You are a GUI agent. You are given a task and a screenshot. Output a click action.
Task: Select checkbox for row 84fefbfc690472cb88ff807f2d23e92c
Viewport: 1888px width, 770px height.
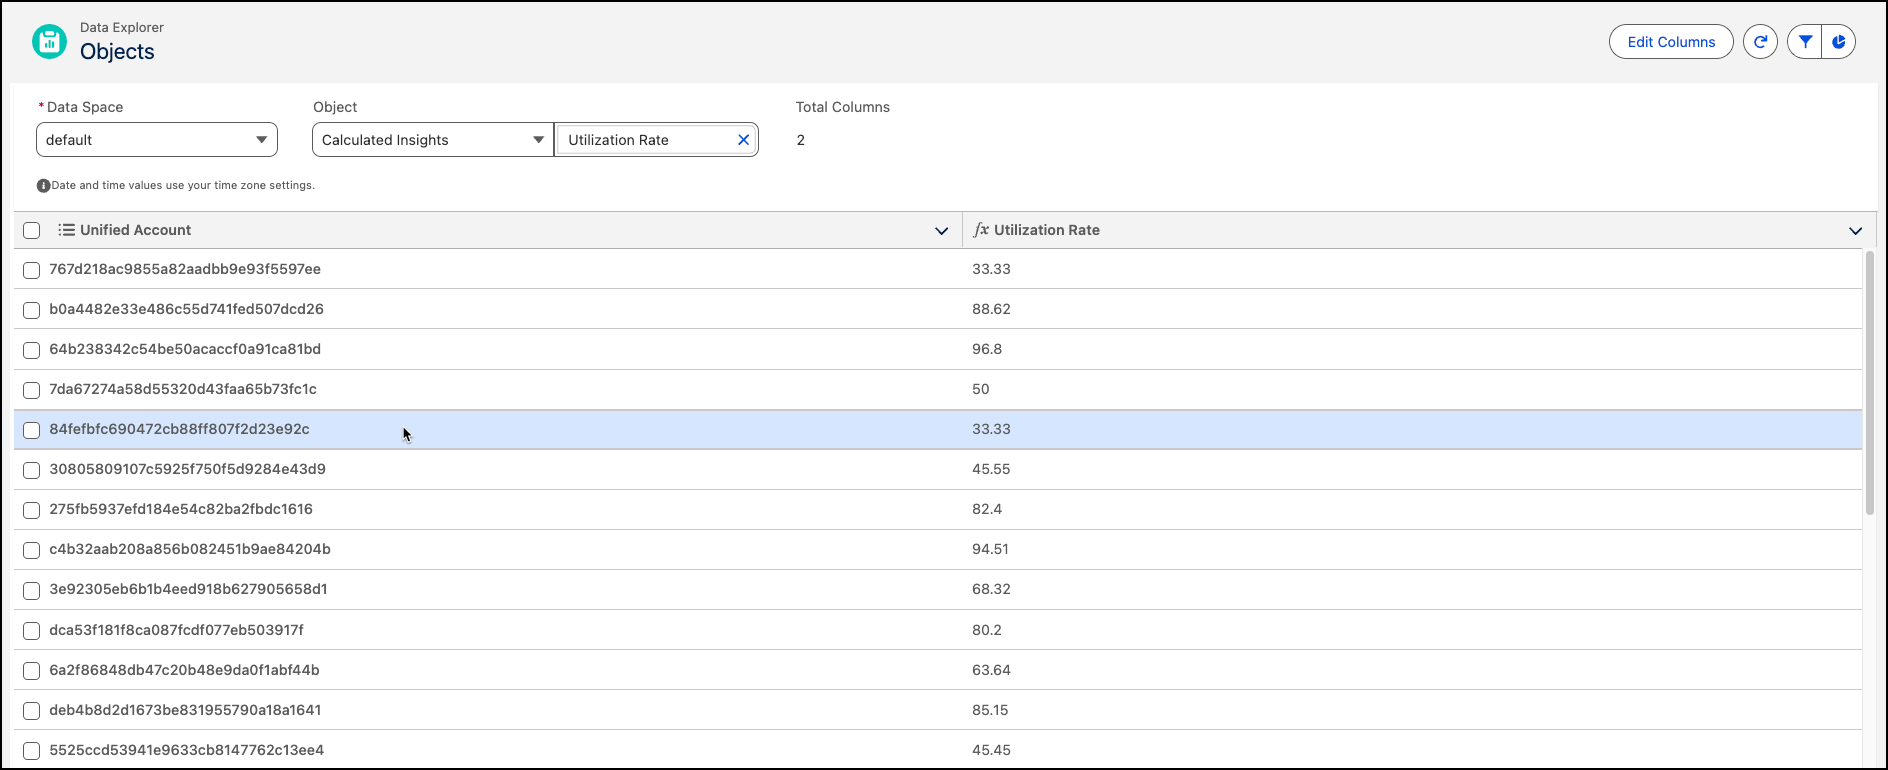(32, 430)
